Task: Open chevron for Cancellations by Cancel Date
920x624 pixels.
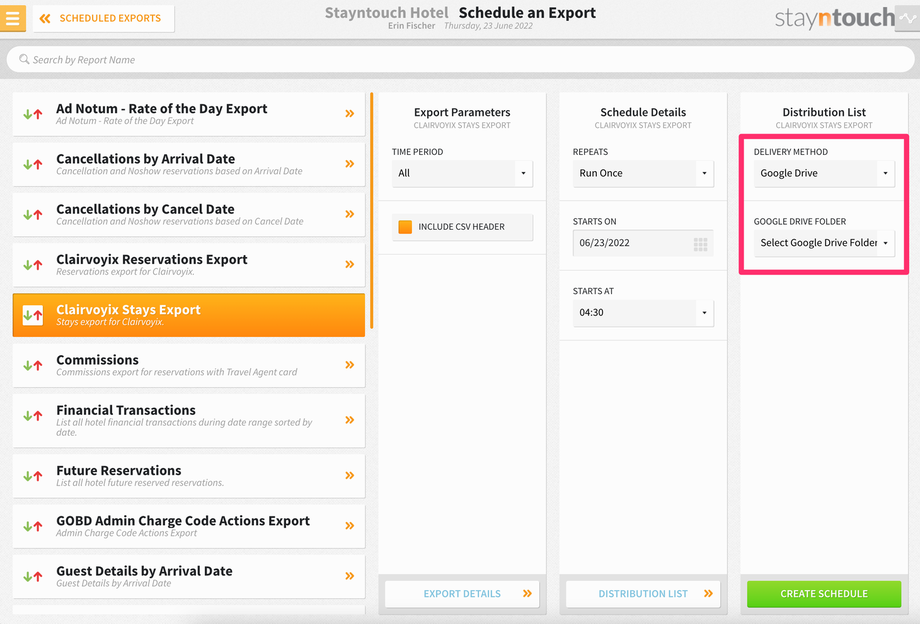Action: (350, 214)
